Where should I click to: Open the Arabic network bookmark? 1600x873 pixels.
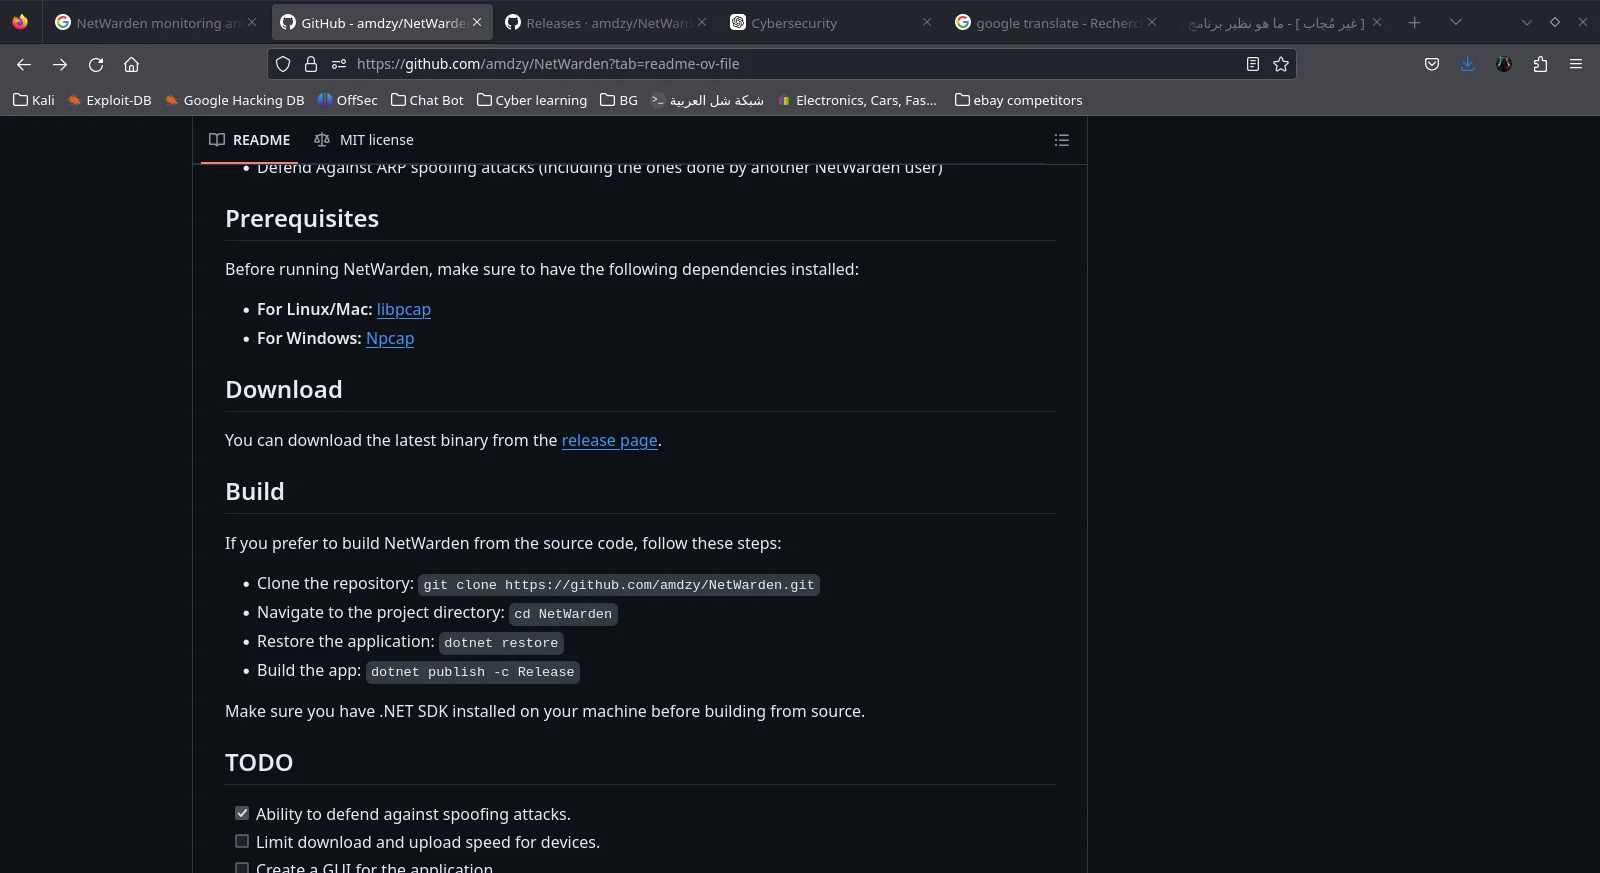707,100
